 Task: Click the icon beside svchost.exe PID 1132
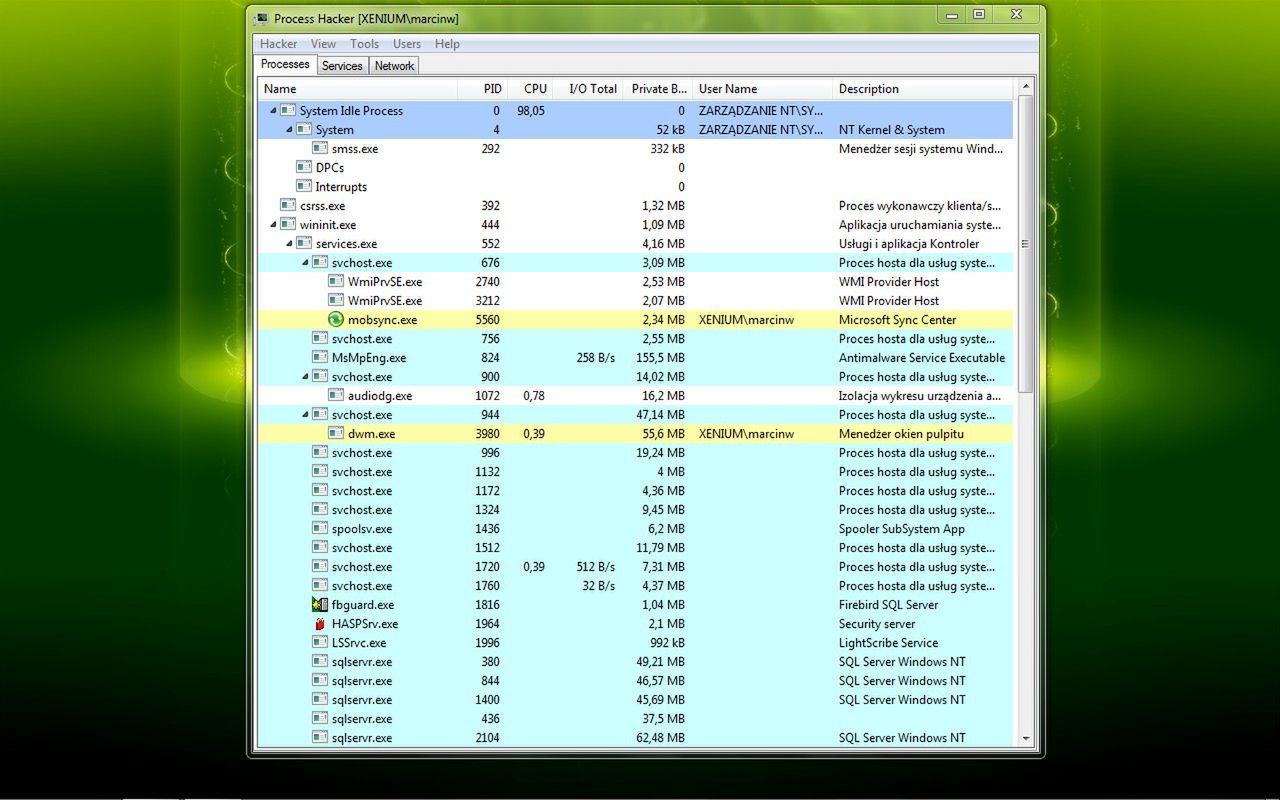click(x=320, y=471)
